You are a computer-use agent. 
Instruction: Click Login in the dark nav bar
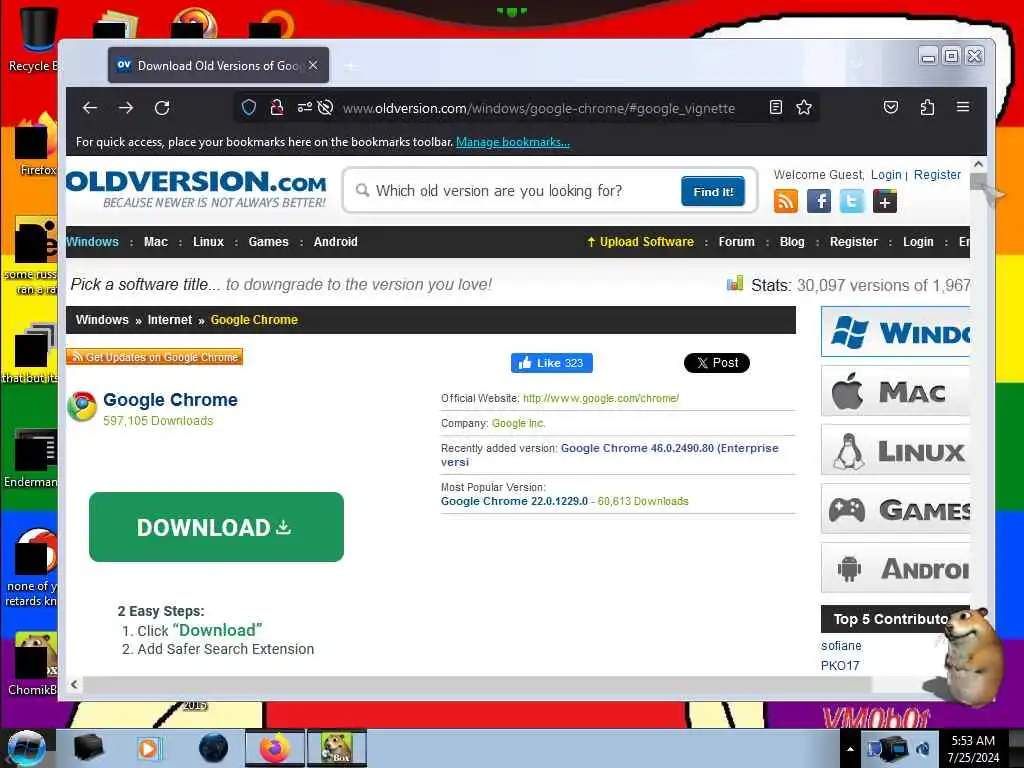[918, 242]
